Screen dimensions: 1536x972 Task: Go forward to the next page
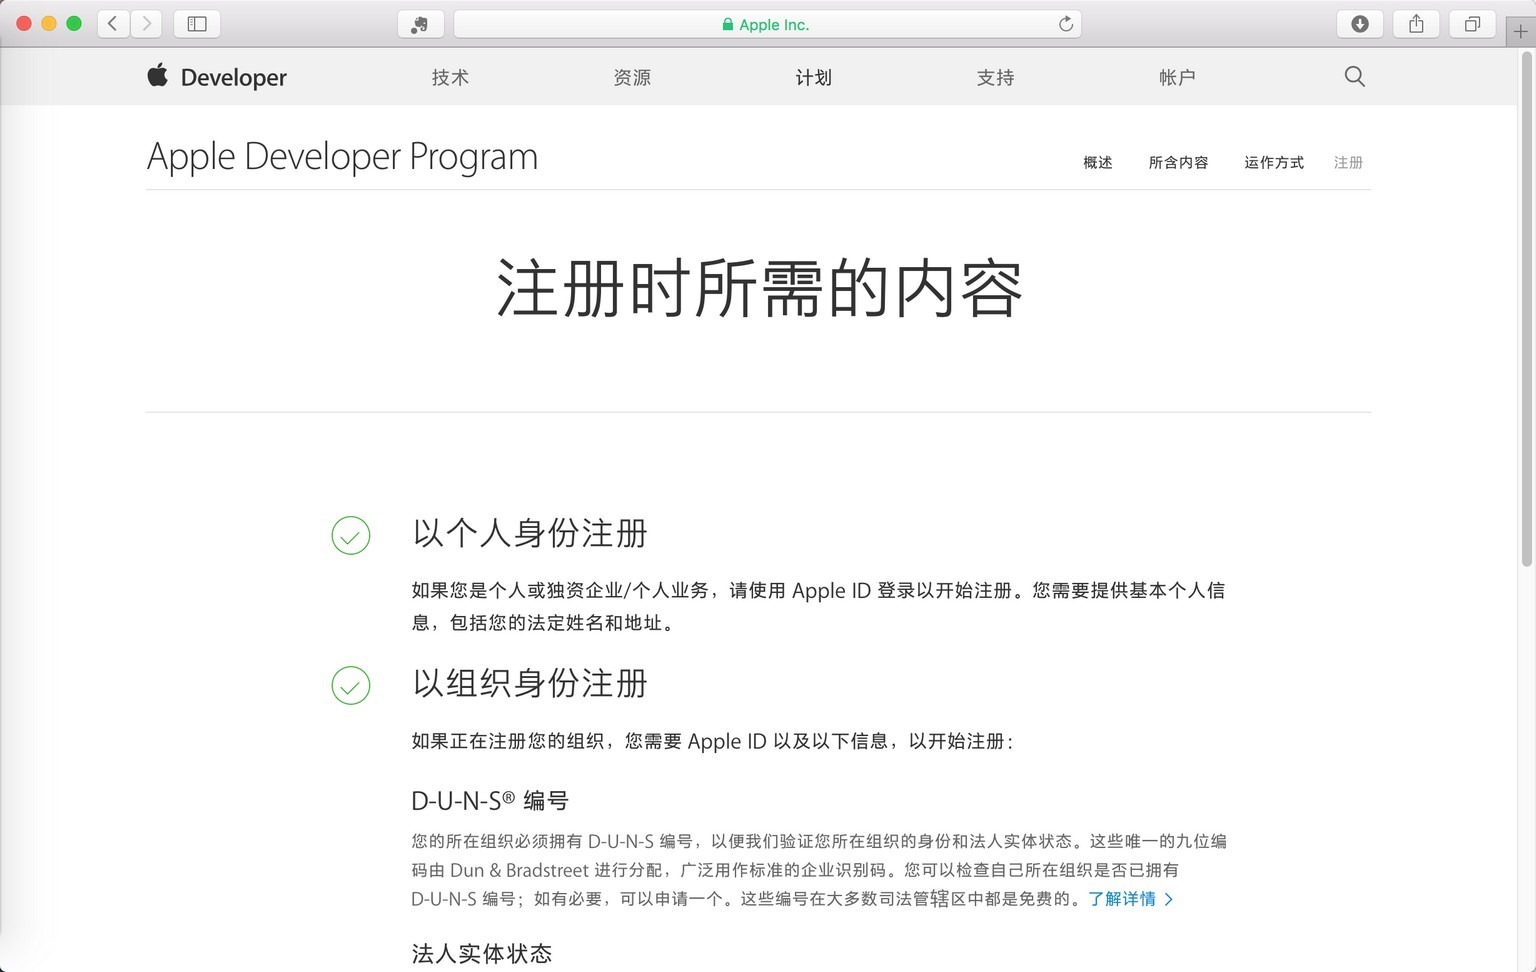[146, 24]
